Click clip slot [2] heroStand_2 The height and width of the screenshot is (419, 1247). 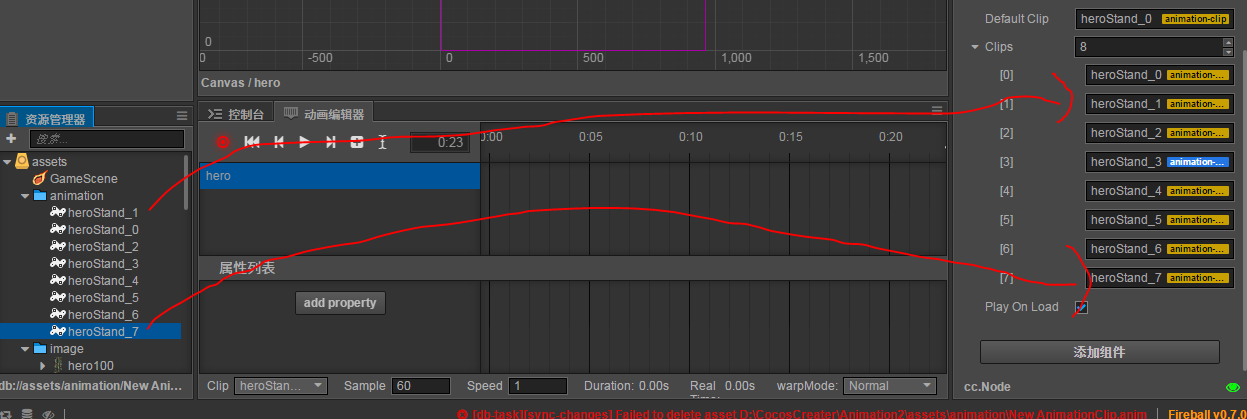[x=1159, y=132]
